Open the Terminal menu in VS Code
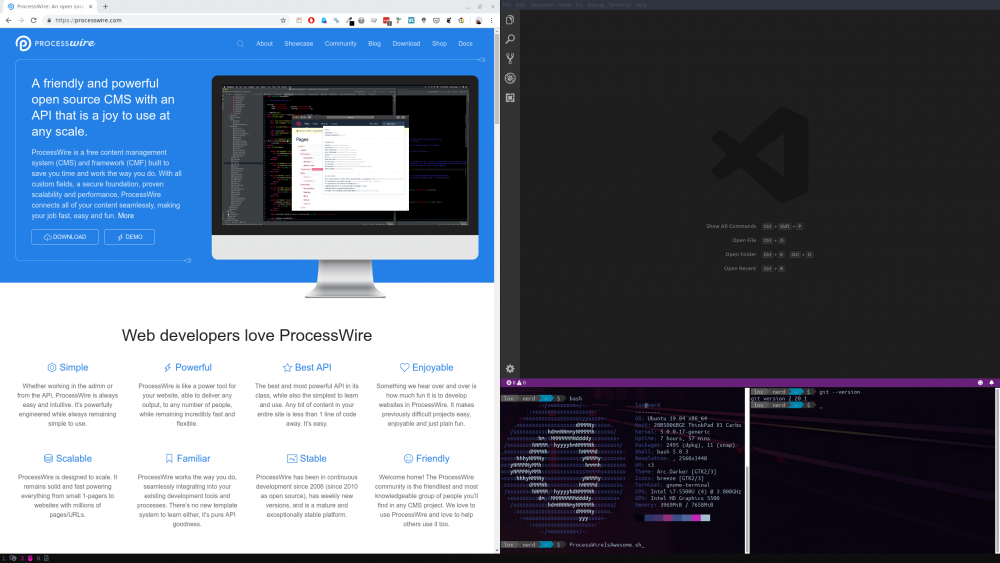The image size is (1000, 563). point(620,5)
